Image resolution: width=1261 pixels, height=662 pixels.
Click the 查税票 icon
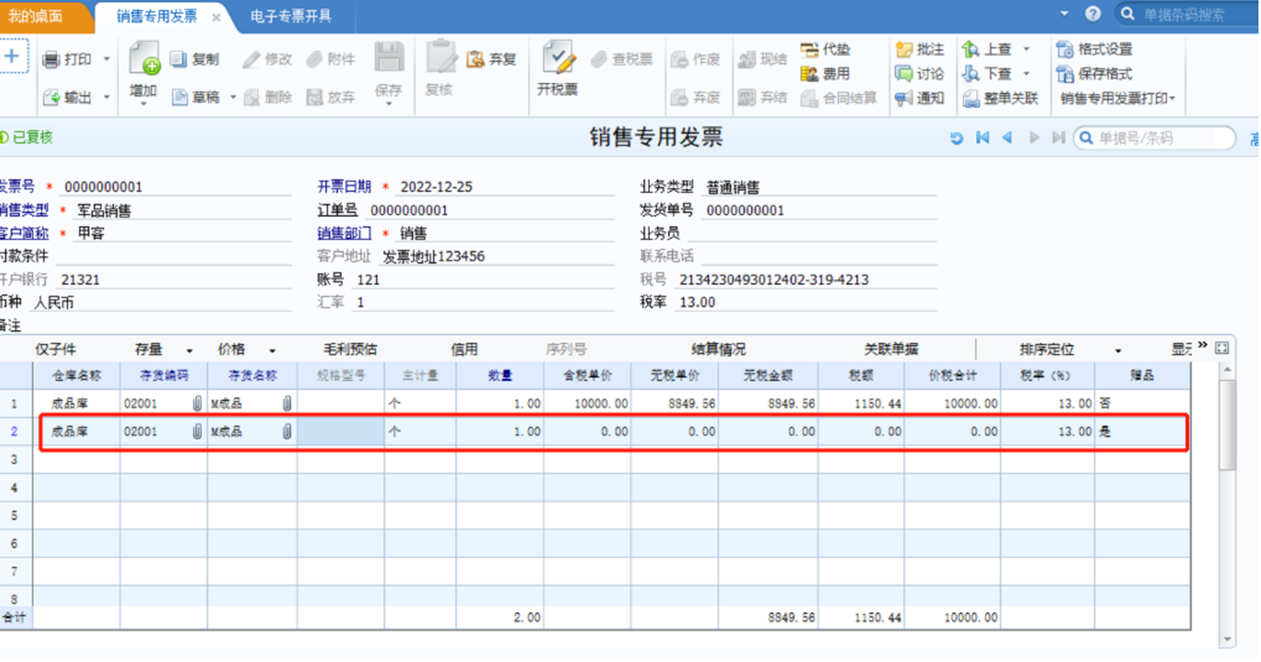(600, 59)
